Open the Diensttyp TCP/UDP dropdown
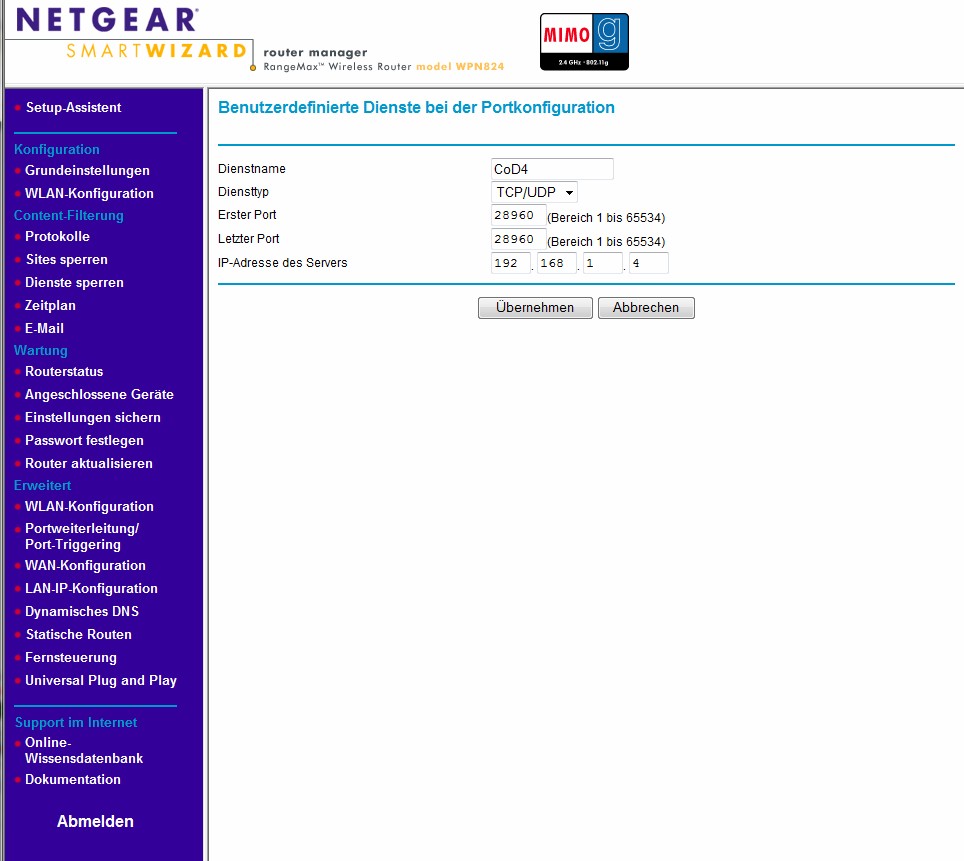The image size is (964, 861). [x=534, y=192]
